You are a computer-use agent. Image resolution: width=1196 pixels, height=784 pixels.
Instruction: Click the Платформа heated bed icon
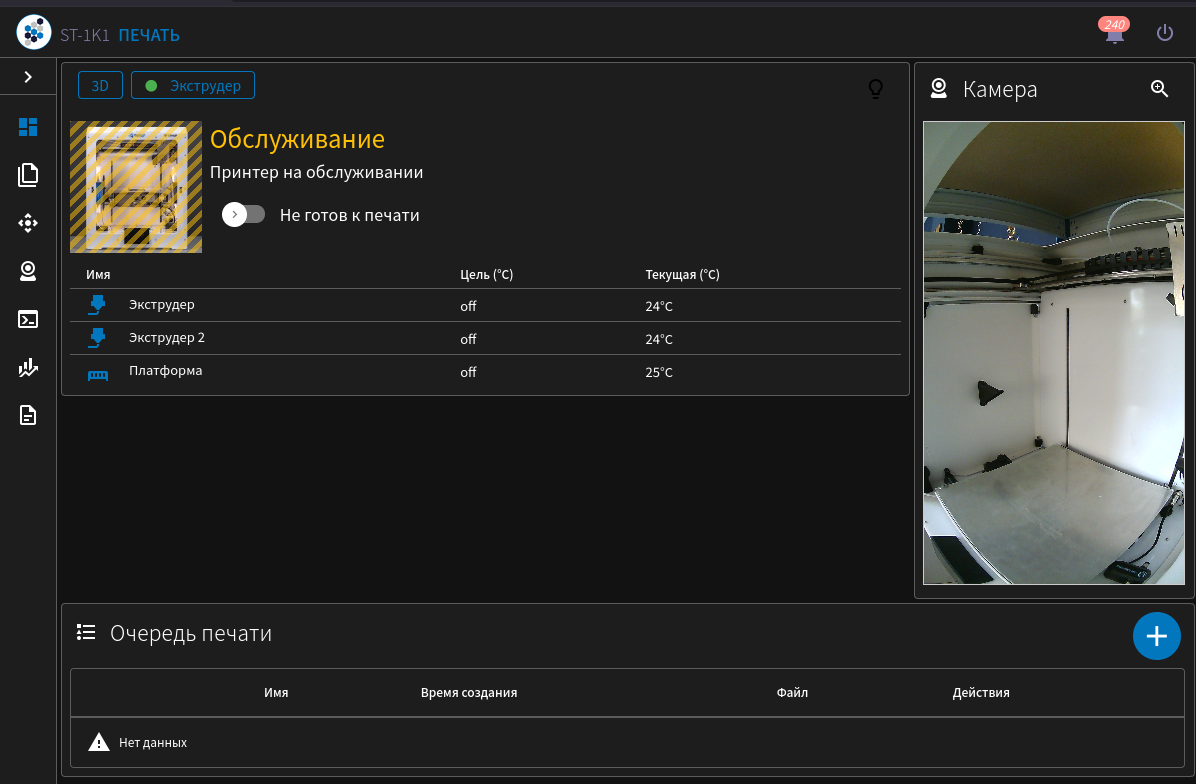[x=98, y=374]
